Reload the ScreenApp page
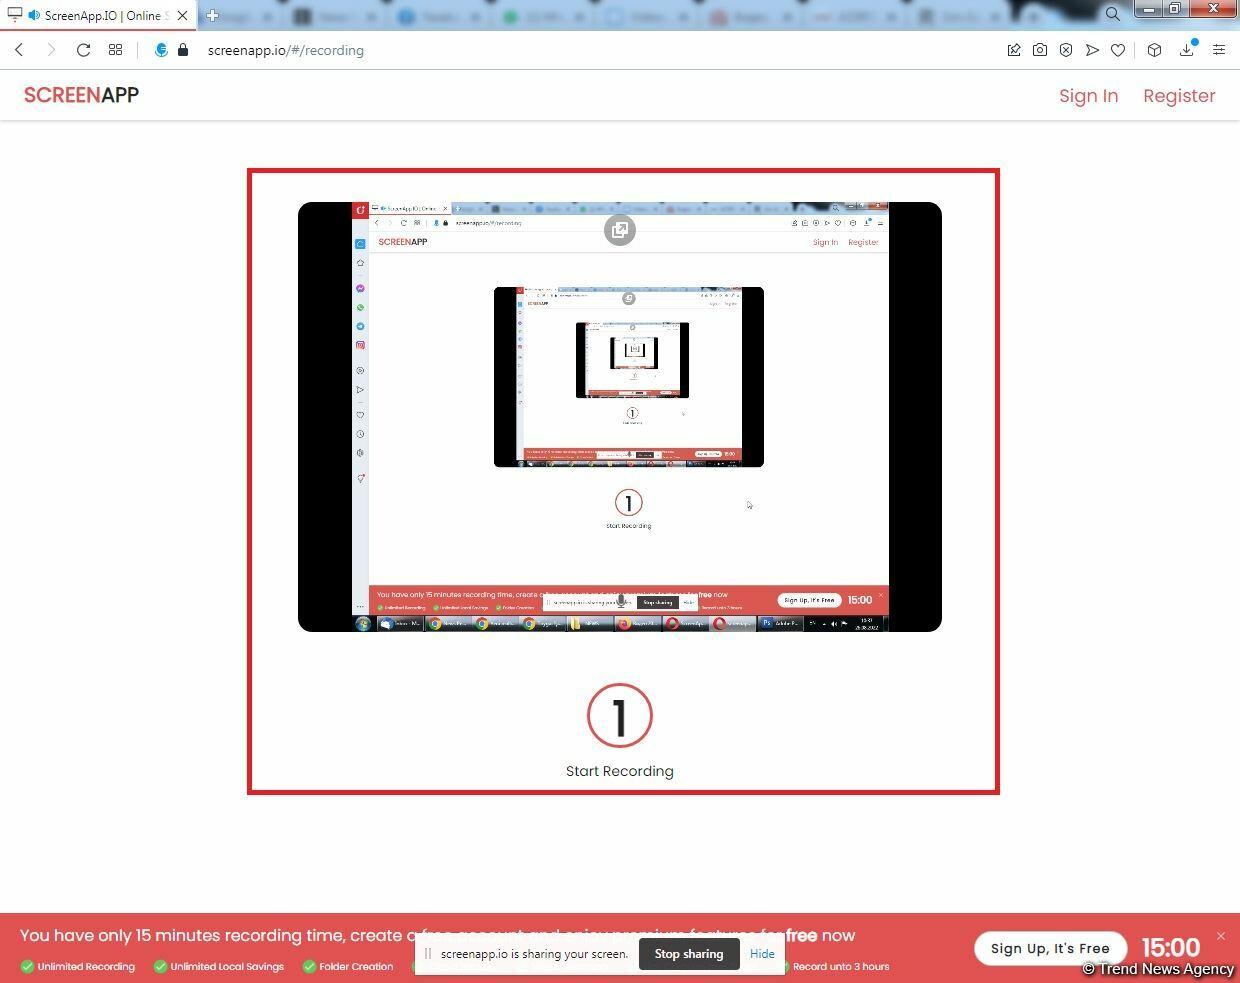The image size is (1240, 983). coord(84,50)
